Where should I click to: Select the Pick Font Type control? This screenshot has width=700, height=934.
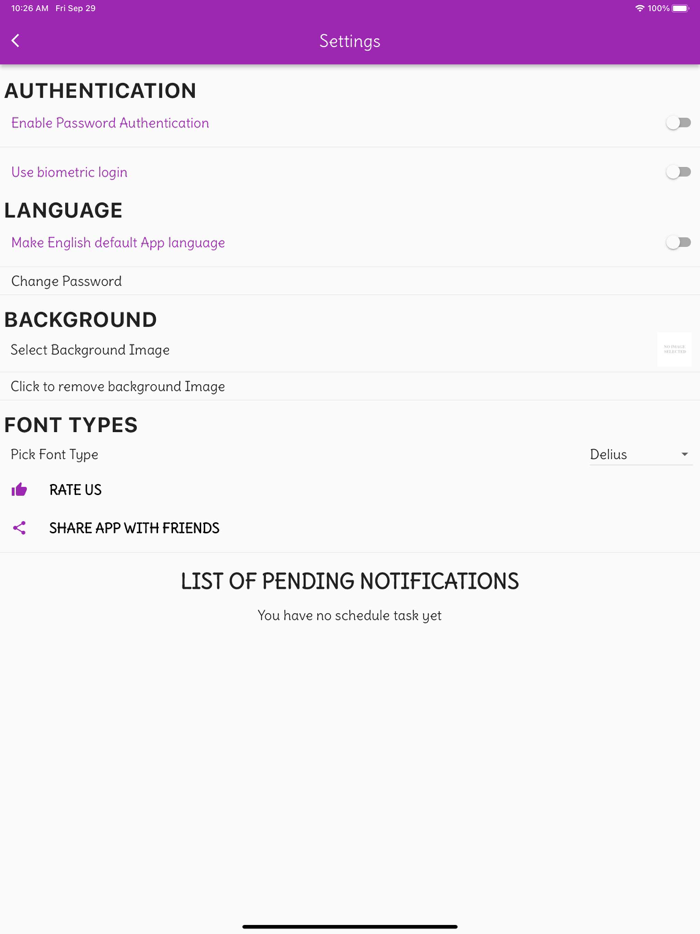(53, 454)
